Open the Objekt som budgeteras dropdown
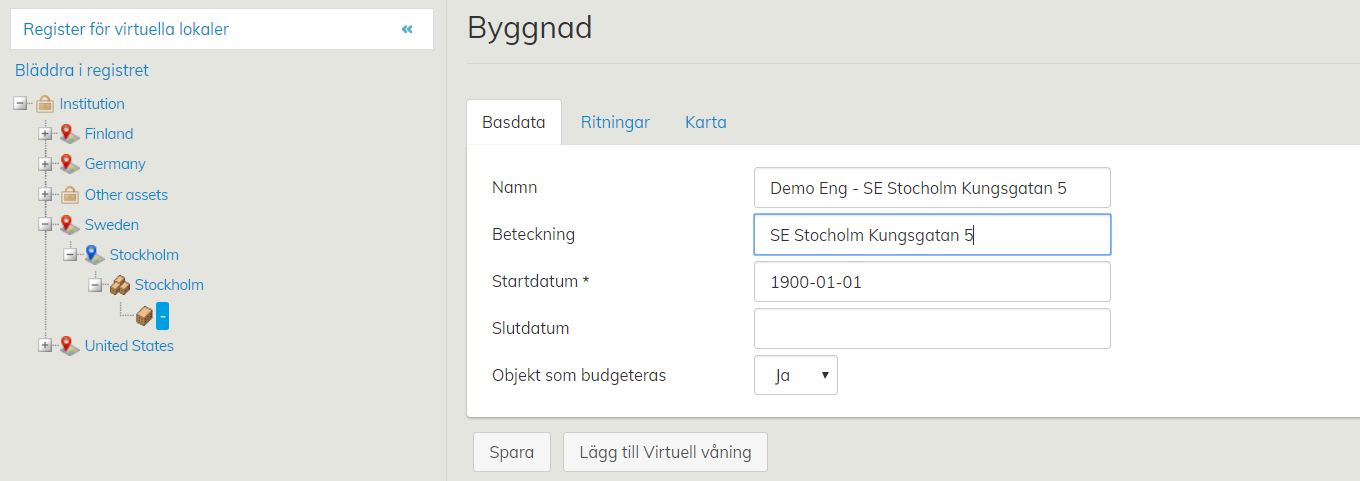1360x481 pixels. [795, 375]
